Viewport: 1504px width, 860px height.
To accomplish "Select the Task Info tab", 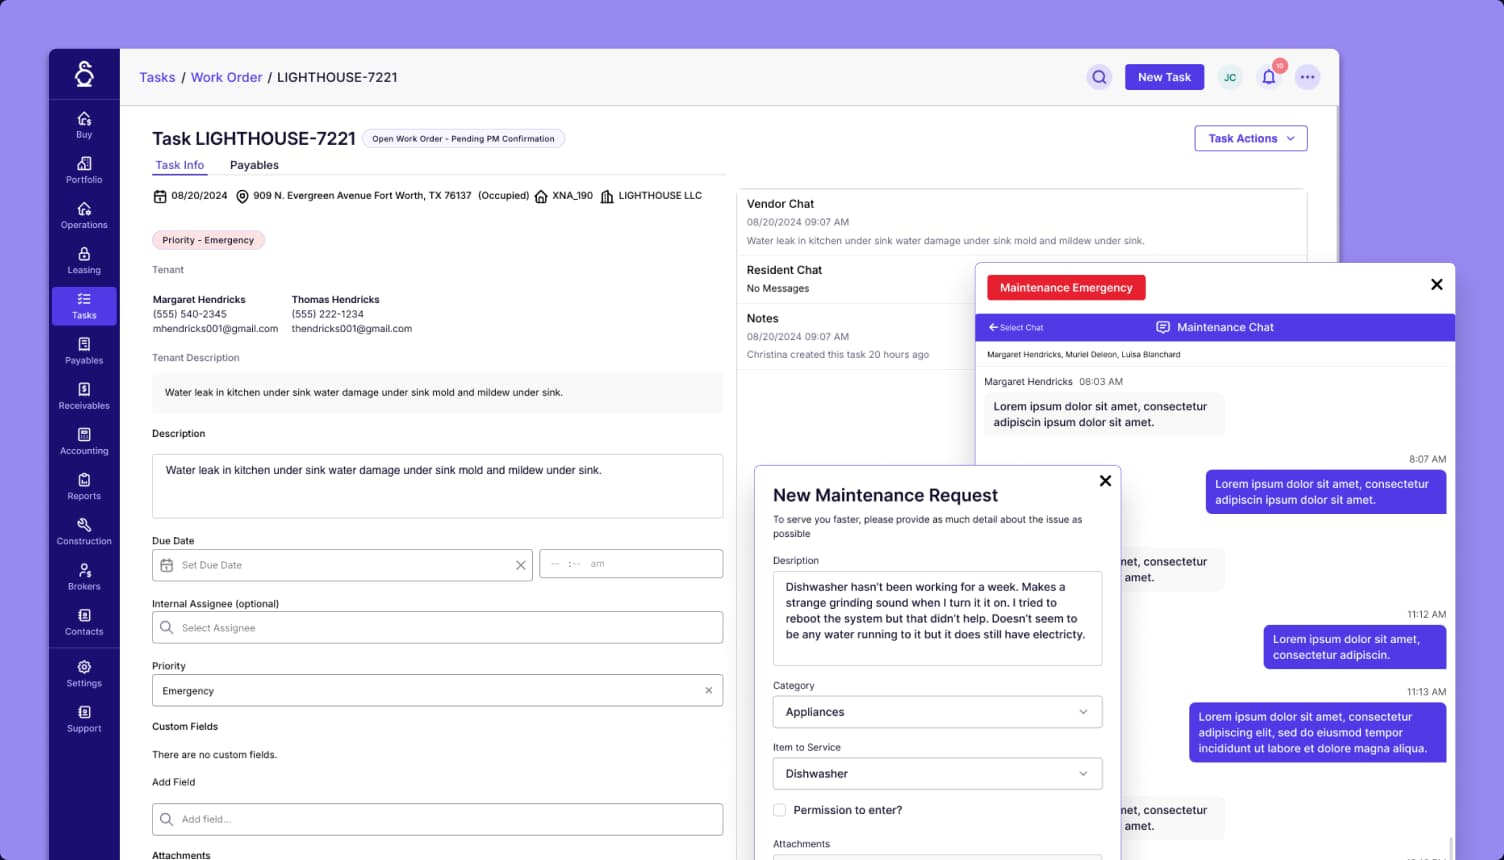I will (180, 165).
